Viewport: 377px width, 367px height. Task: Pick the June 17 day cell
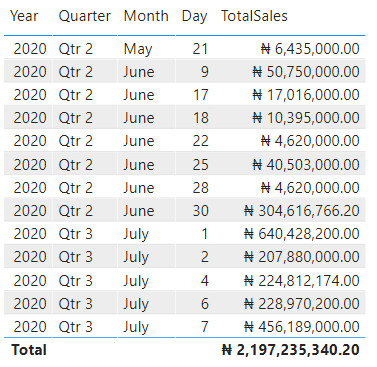tap(201, 95)
